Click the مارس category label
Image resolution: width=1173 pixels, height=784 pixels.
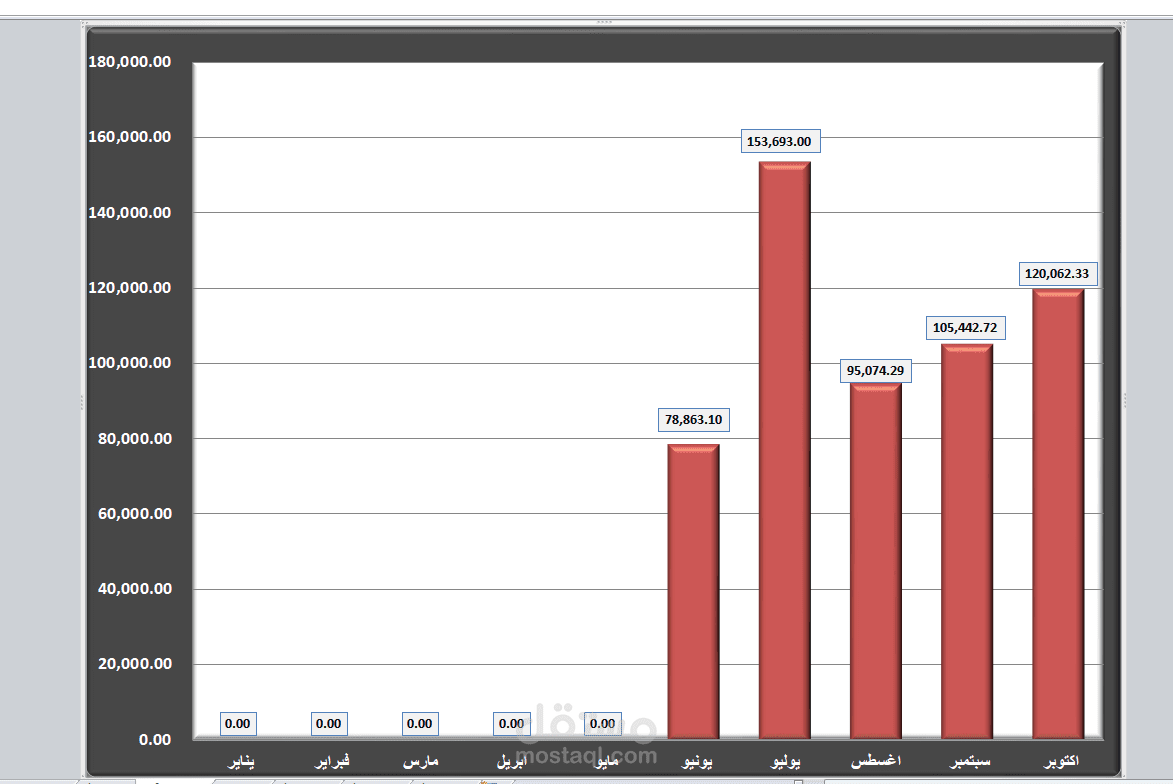point(420,762)
